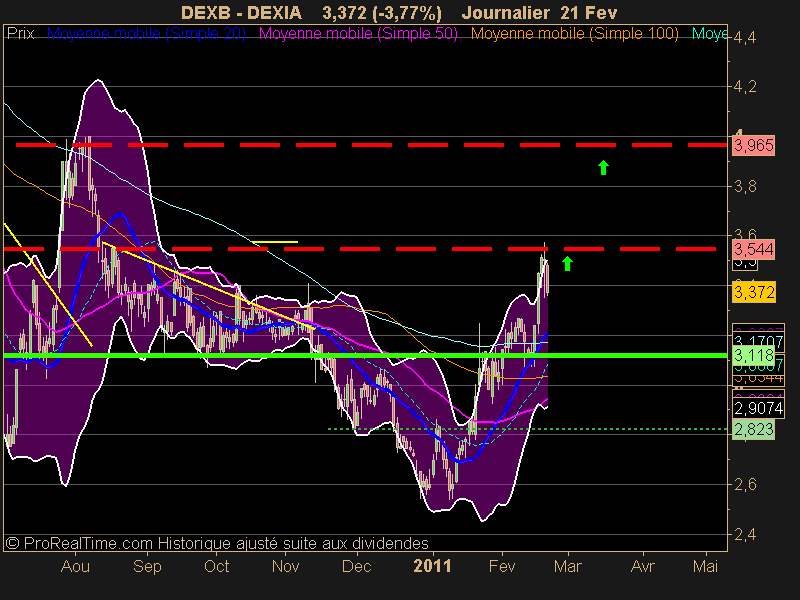This screenshot has width=800, height=600.
Task: Click the 4,2 price axis label
Action: [x=745, y=87]
